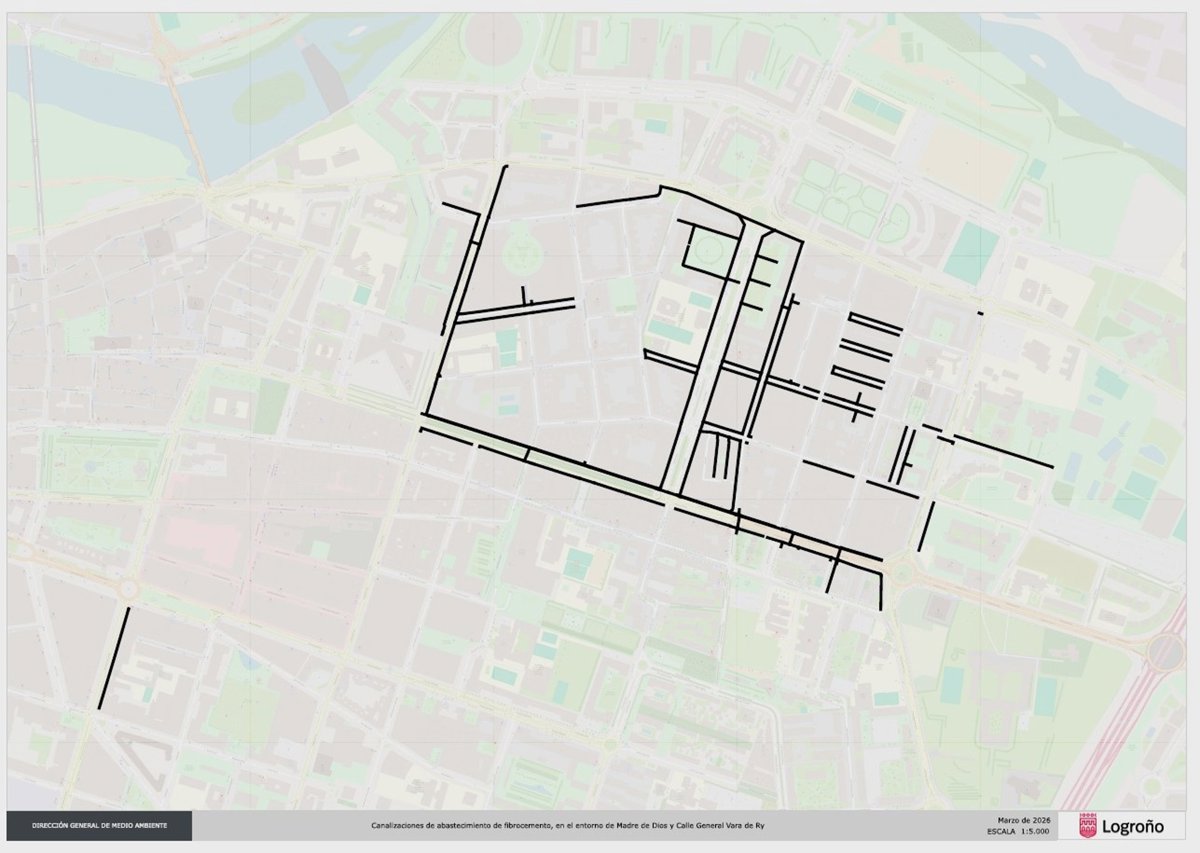The height and width of the screenshot is (853, 1200).
Task: Click the rectangular black pipeline loop
Action: 705,247
